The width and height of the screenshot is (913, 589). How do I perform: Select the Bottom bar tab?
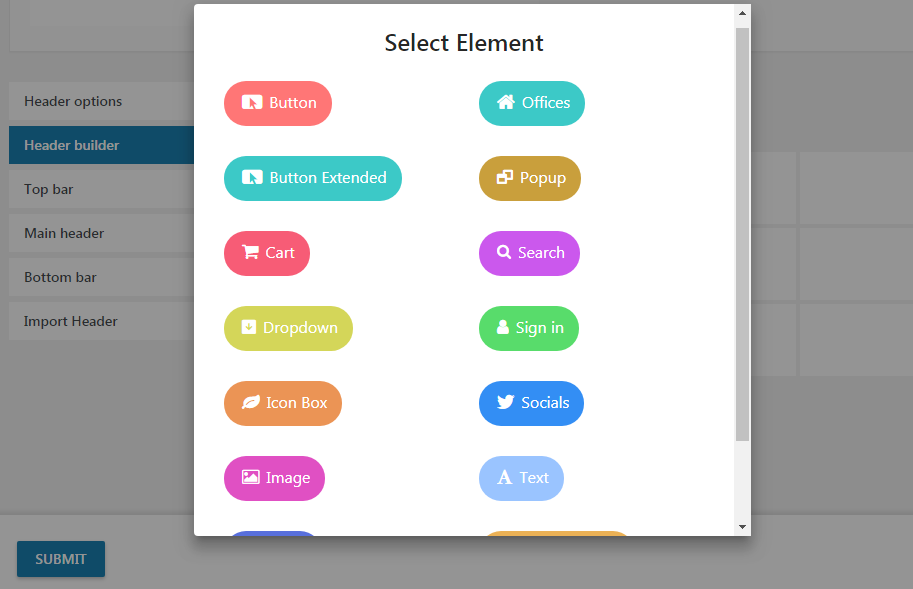pos(60,277)
